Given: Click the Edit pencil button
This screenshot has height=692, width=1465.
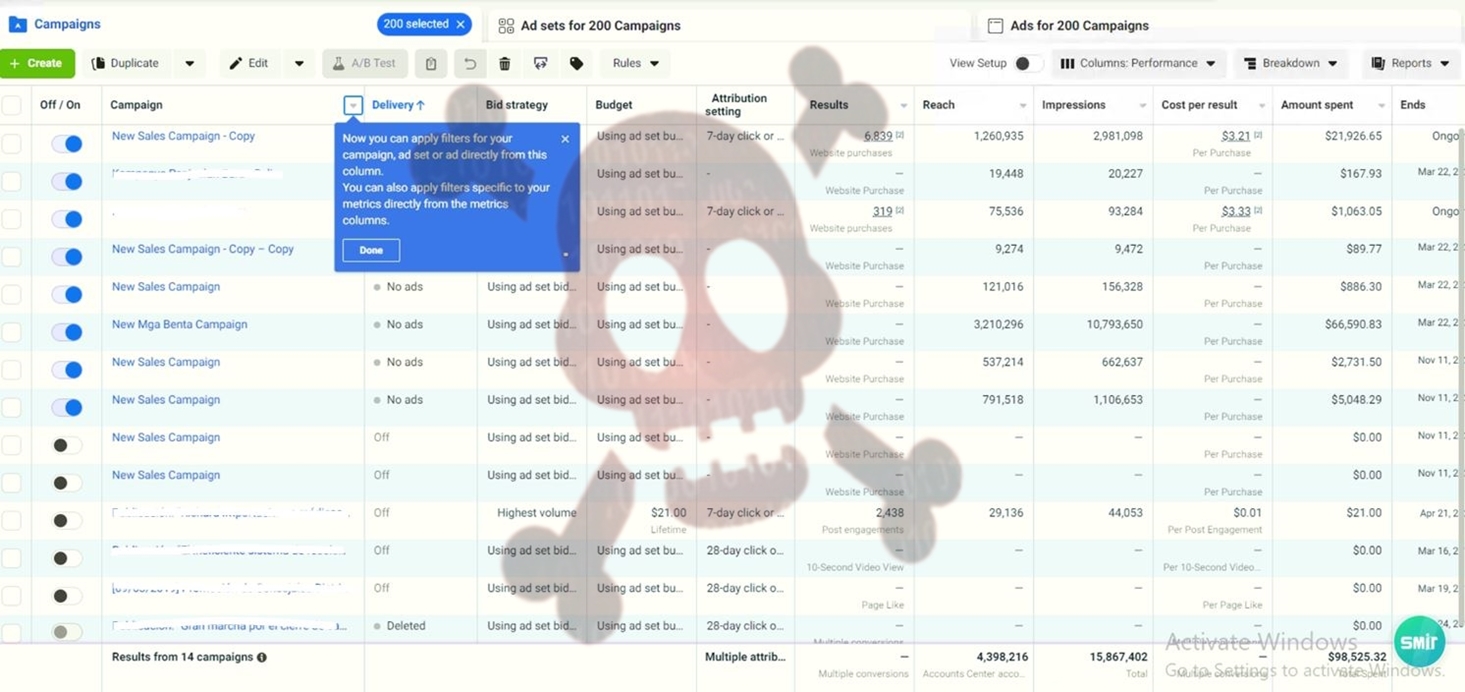Looking at the screenshot, I should tap(249, 63).
